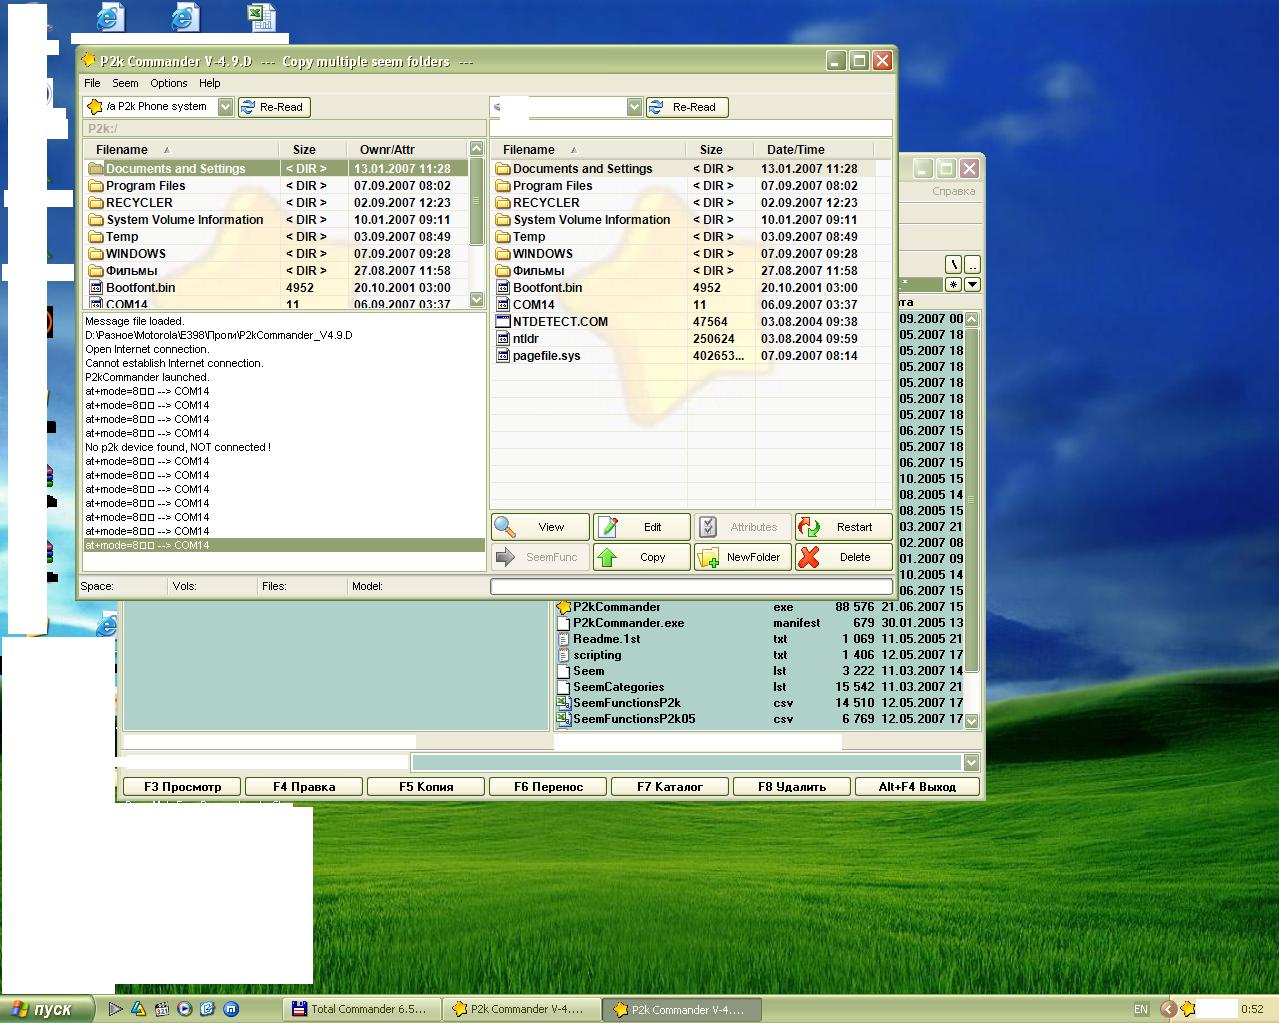Click Total Commander file list scroll down arrow
The image size is (1279, 1023).
(971, 720)
